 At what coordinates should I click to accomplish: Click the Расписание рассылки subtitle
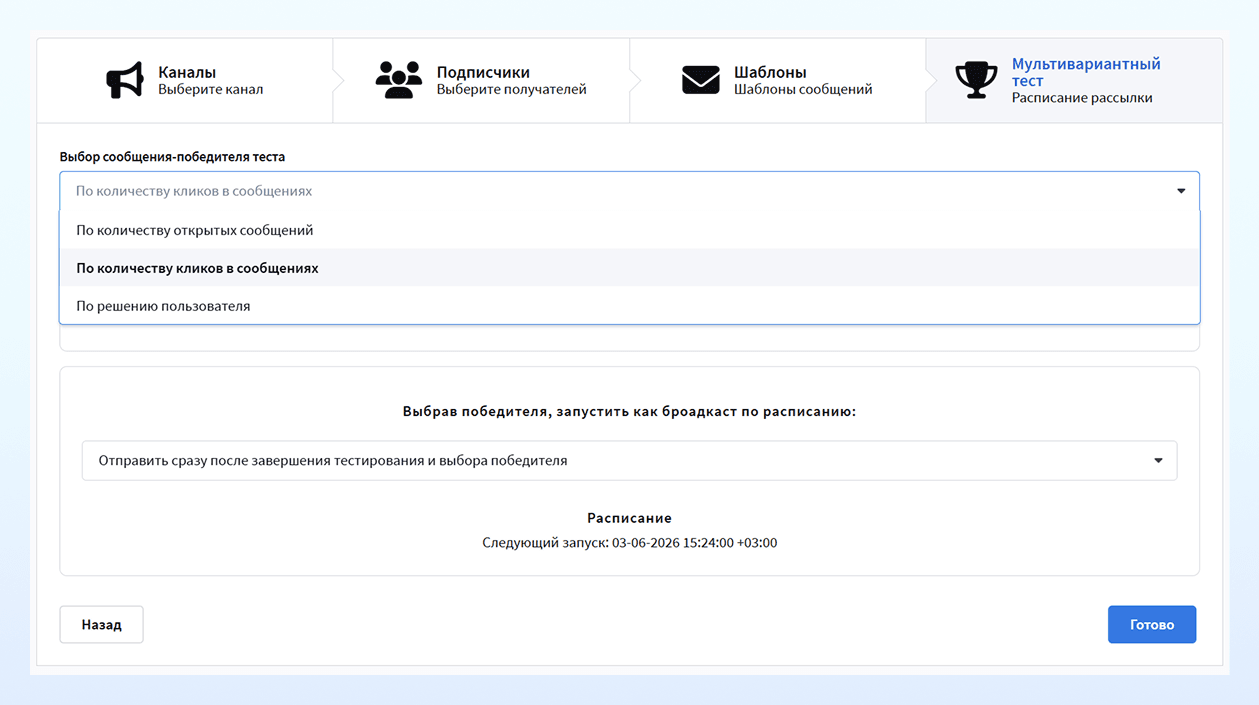pyautogui.click(x=1082, y=98)
